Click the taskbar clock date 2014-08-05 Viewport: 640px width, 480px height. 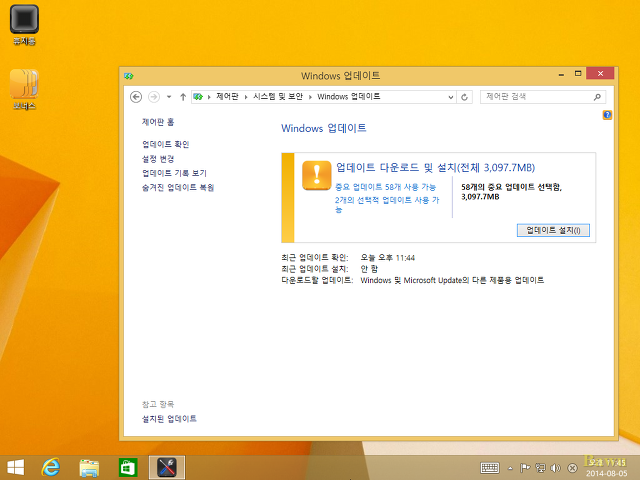click(x=607, y=473)
